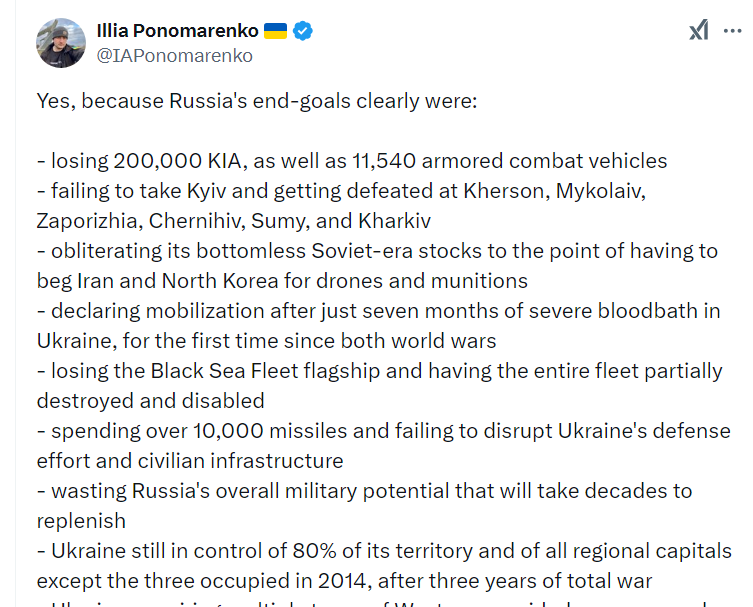The width and height of the screenshot is (753, 607).
Task: Click the line about bottomless Soviet-era stocks
Action: pyautogui.click(x=377, y=251)
